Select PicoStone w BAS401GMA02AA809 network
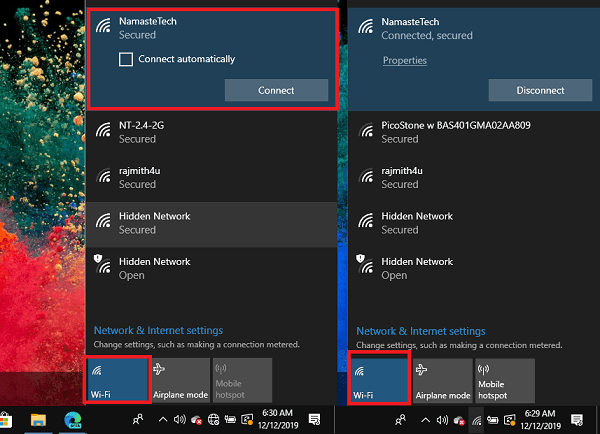This screenshot has height=434, width=600. coord(474,132)
